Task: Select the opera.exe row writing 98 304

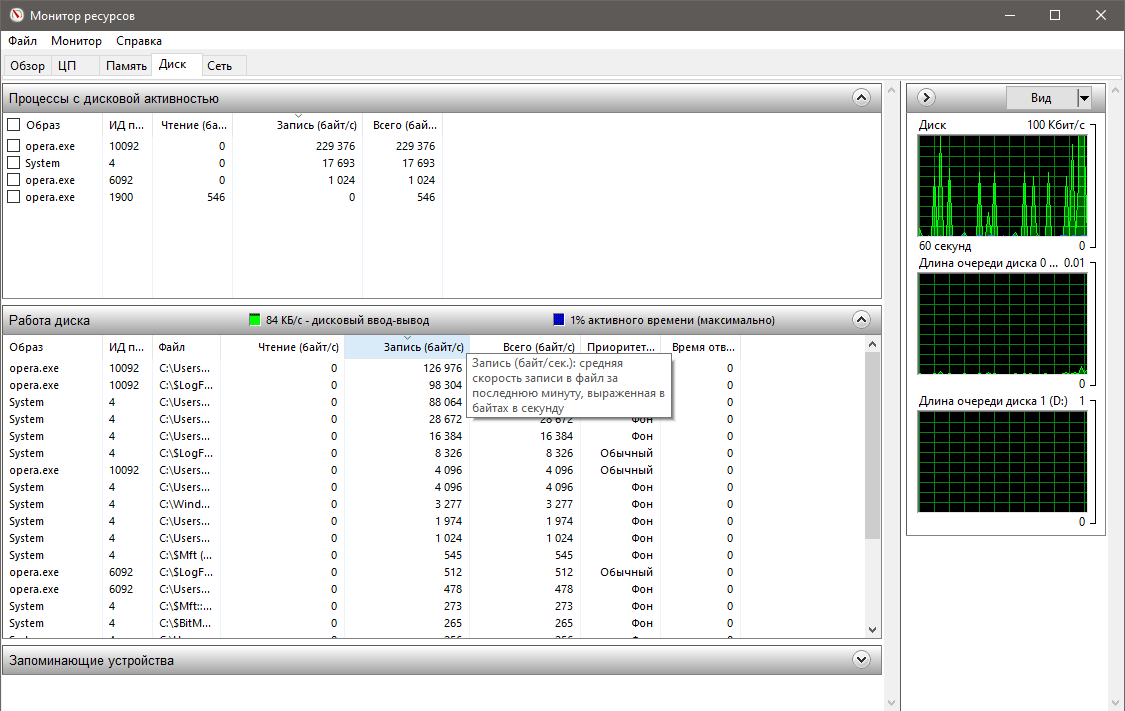Action: coord(372,385)
